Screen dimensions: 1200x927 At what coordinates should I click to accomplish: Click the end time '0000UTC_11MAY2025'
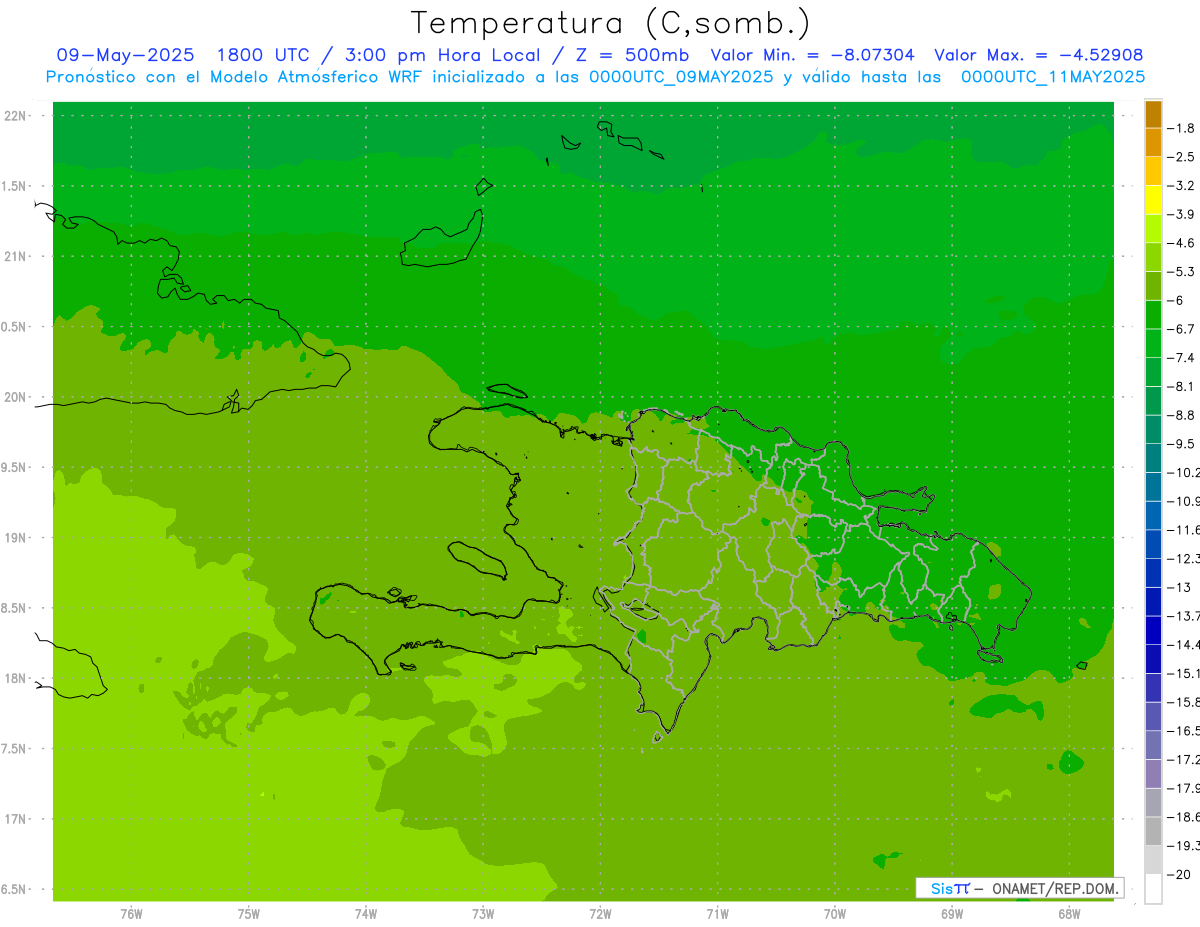pos(1052,76)
